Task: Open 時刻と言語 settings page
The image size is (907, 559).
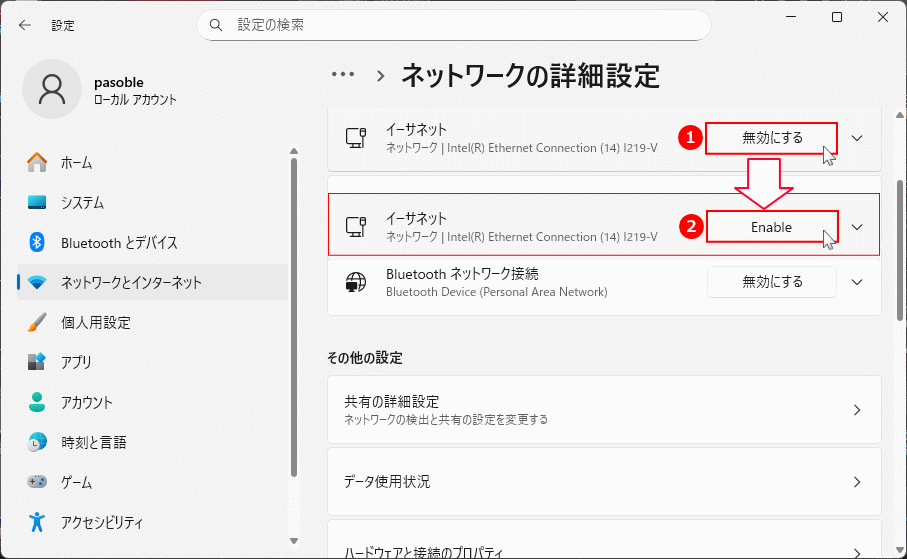Action: click(x=153, y=442)
